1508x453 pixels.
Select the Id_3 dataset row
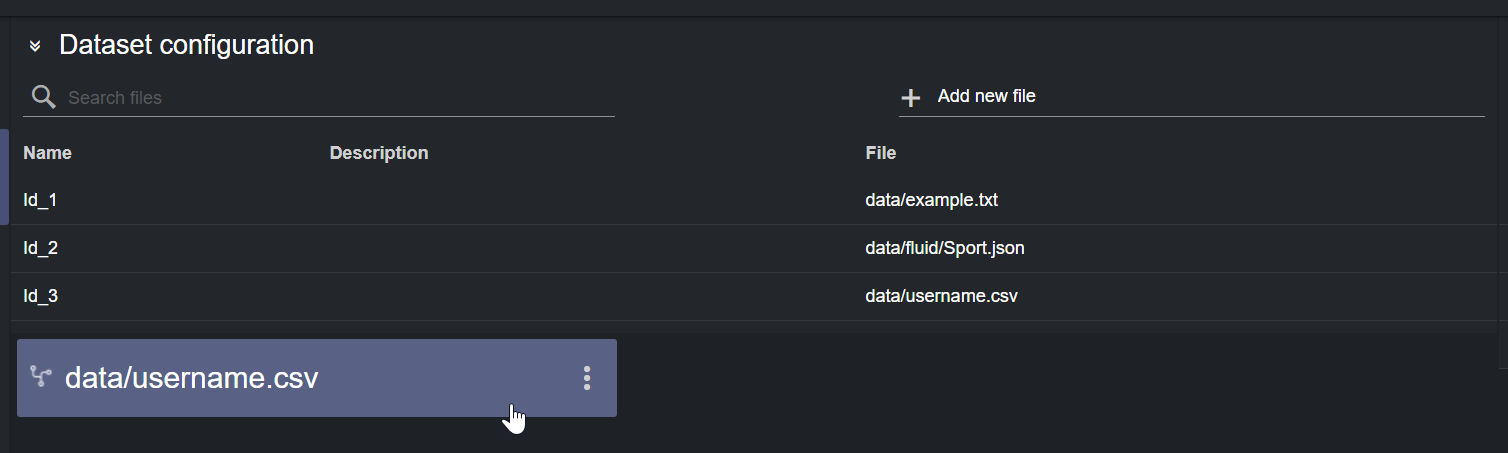(x=40, y=296)
